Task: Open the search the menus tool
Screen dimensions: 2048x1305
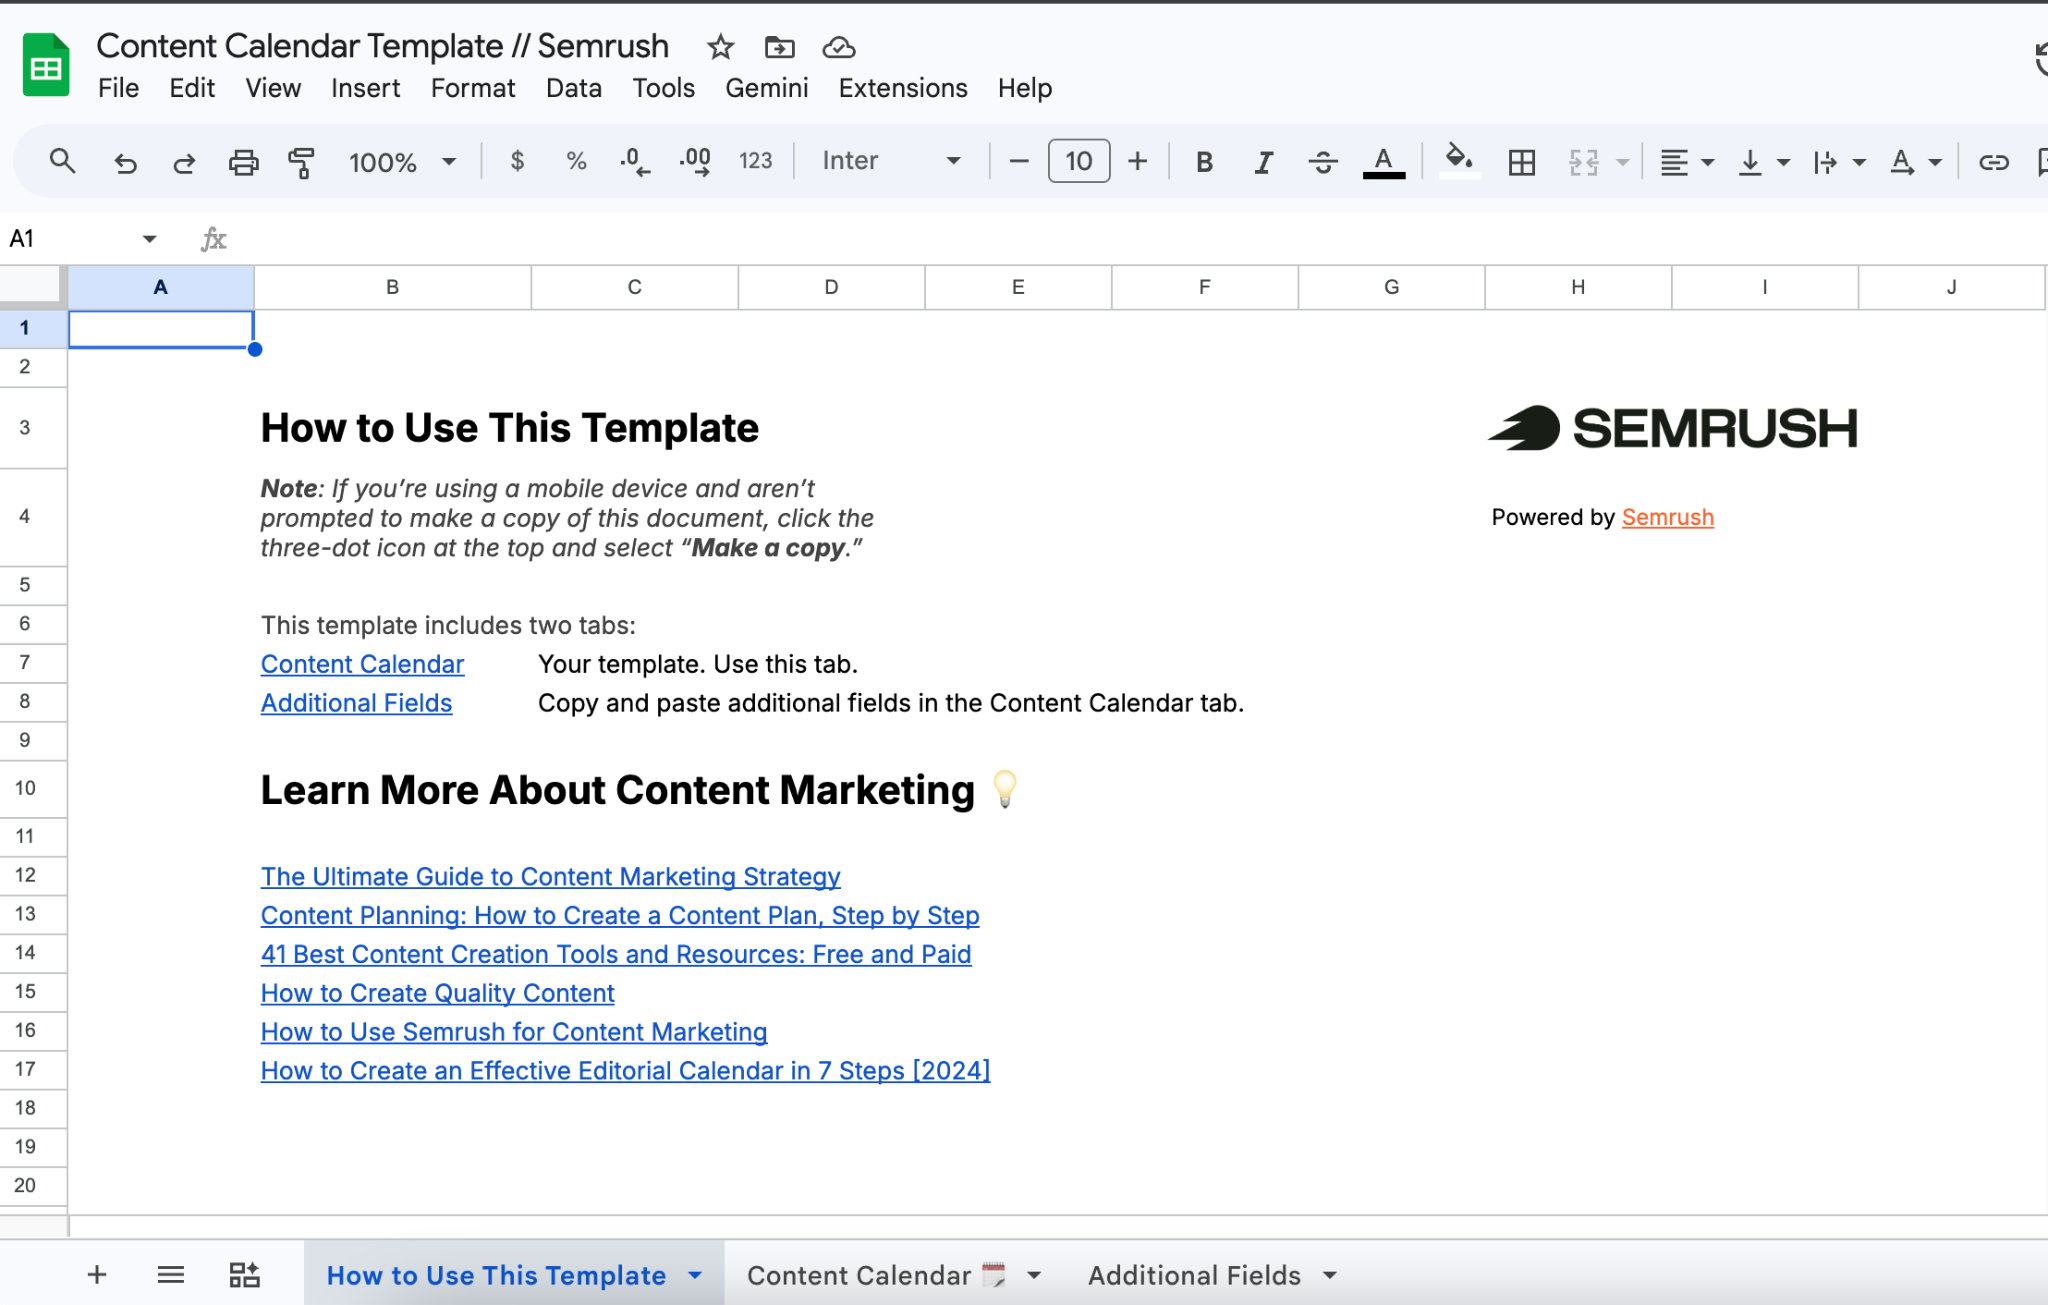Action: (62, 161)
